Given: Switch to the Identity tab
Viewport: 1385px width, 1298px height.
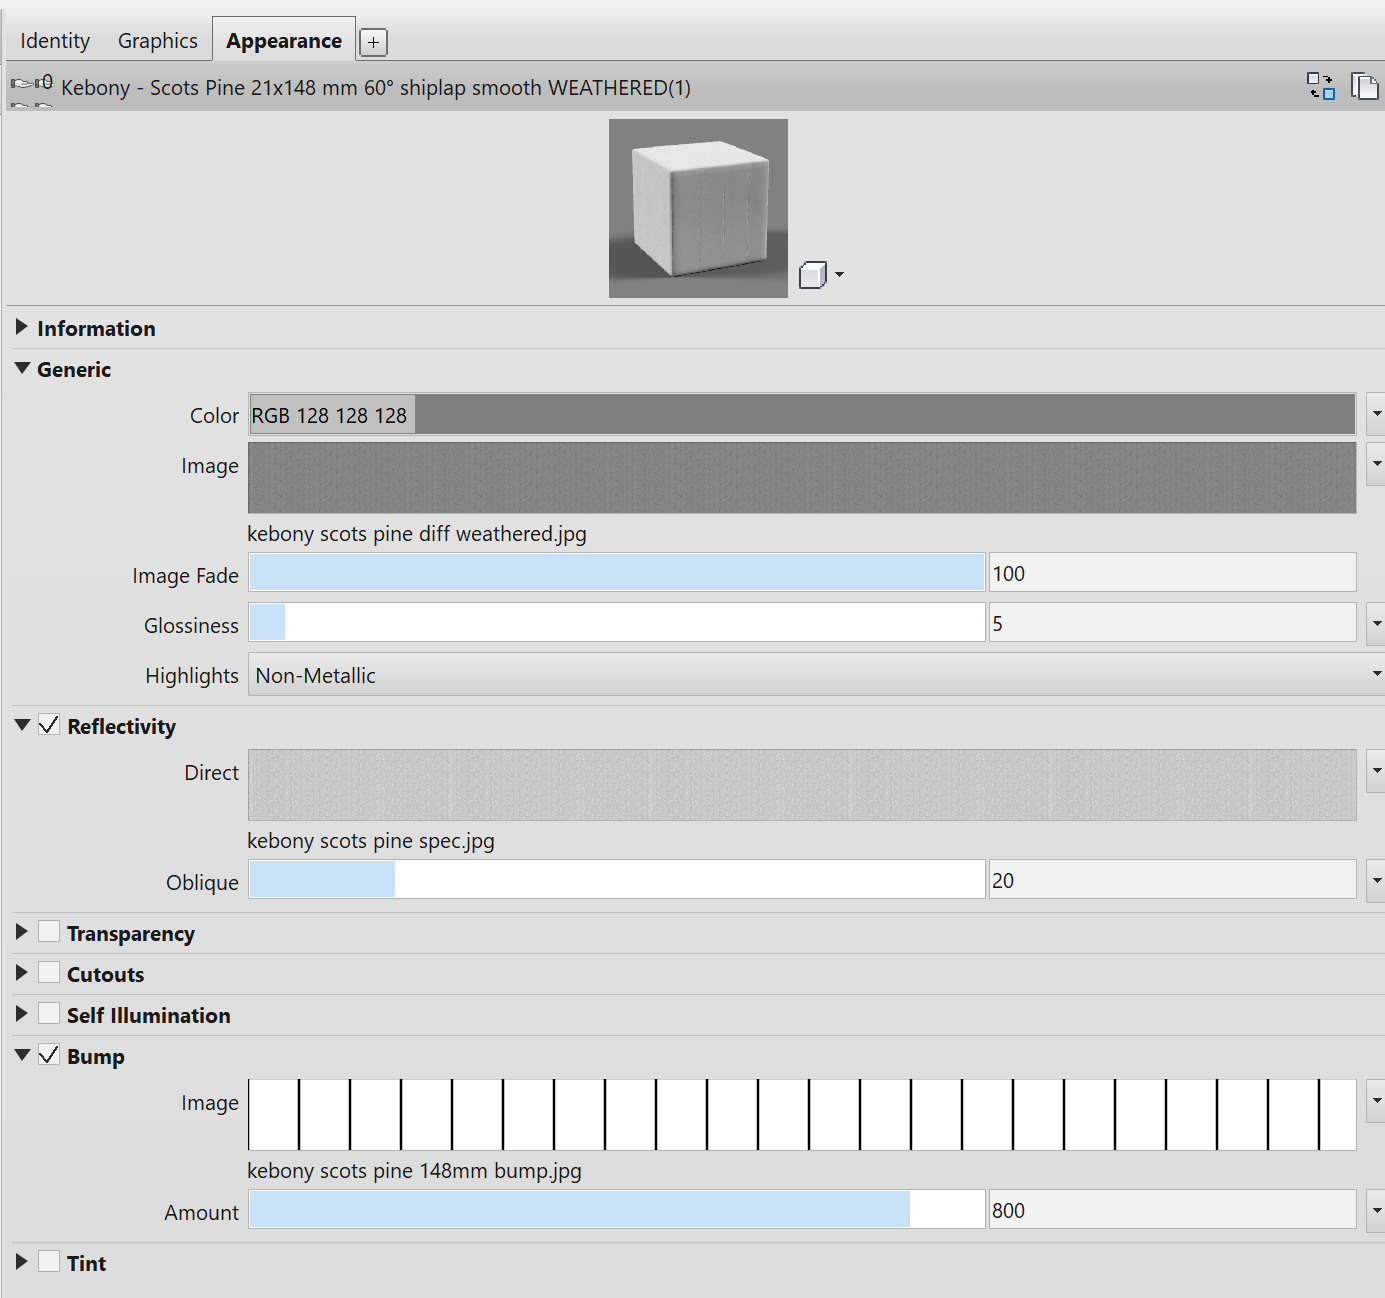Looking at the screenshot, I should tap(54, 40).
